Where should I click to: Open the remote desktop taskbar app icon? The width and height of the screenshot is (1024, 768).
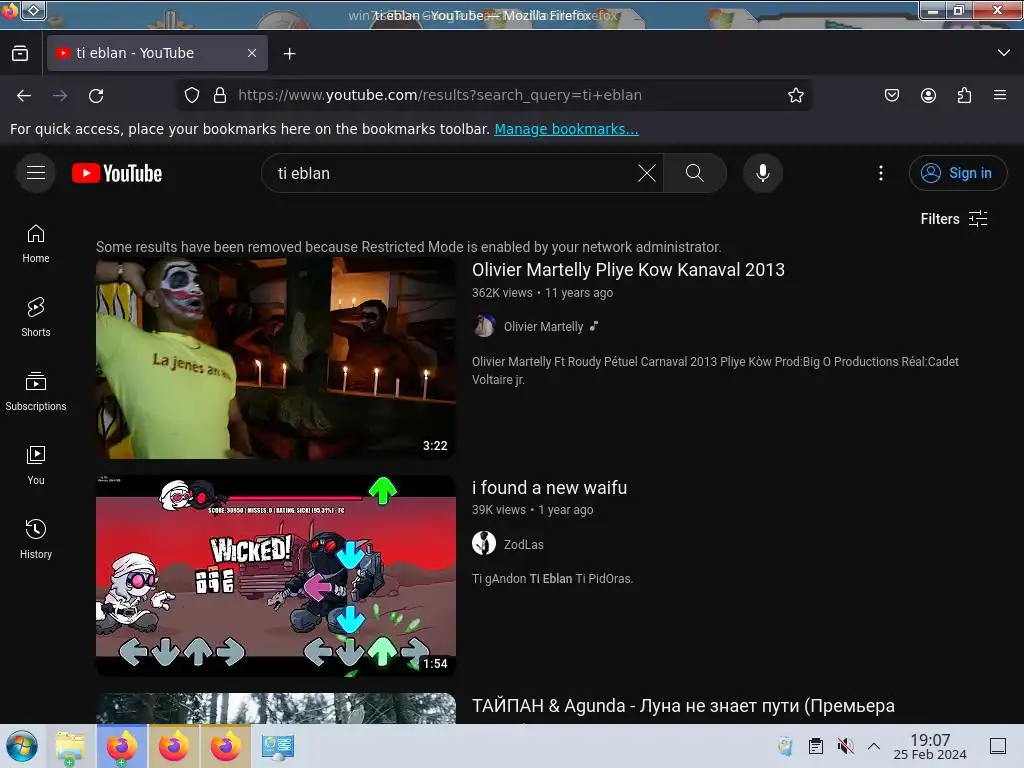(x=278, y=746)
